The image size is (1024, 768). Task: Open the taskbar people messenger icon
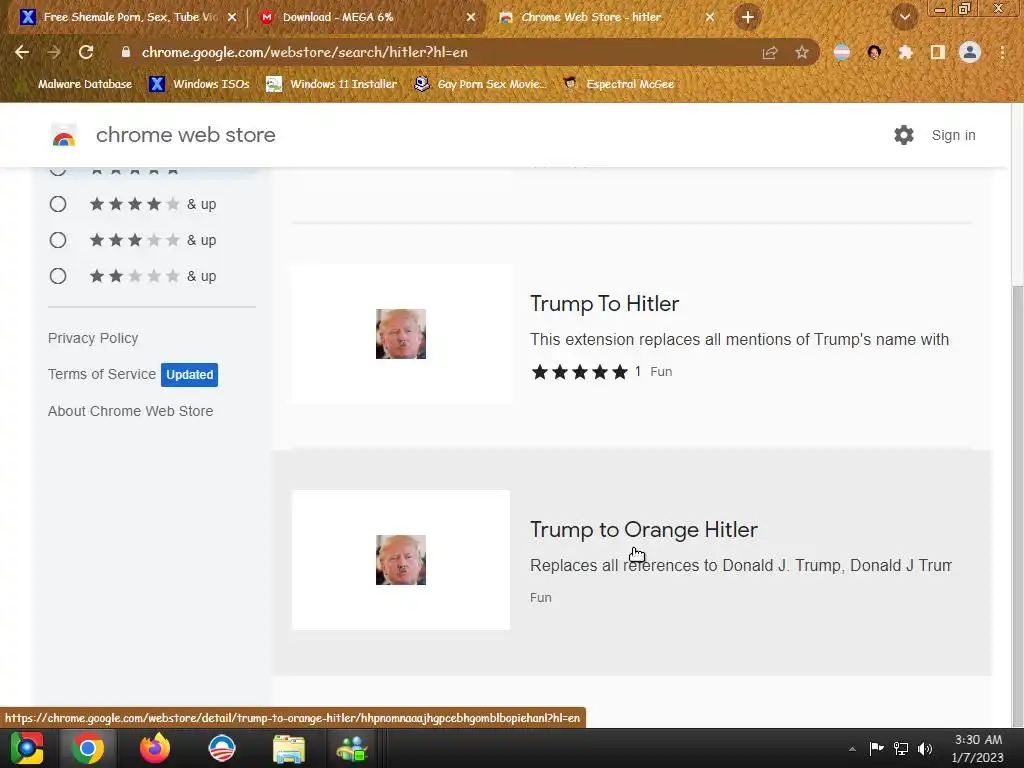353,748
